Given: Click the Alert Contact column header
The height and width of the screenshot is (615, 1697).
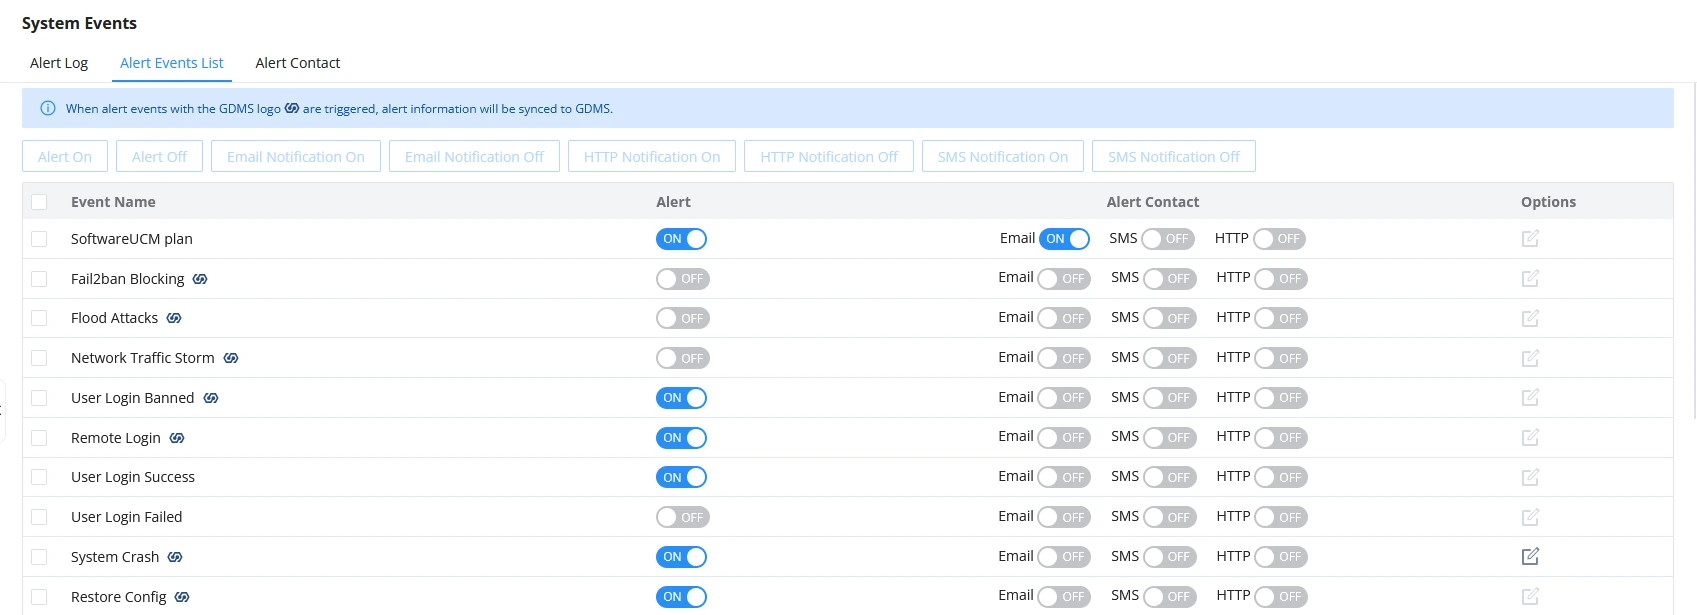Looking at the screenshot, I should tap(1153, 202).
